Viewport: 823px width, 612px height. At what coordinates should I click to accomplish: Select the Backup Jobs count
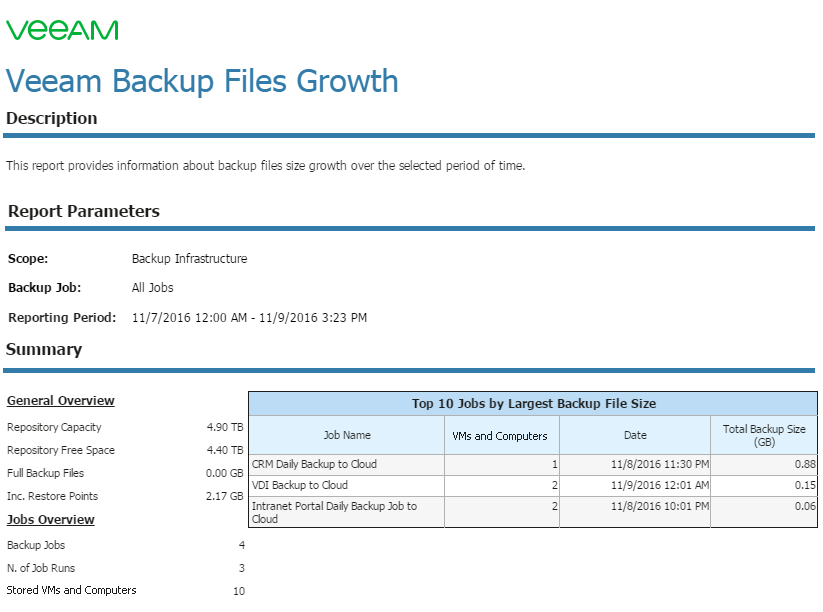pyautogui.click(x=241, y=545)
